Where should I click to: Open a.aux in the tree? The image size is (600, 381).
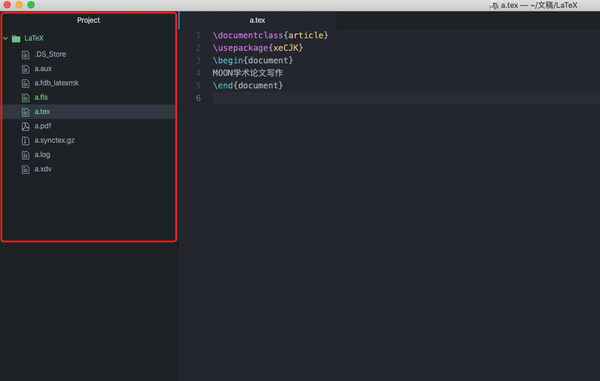43,69
